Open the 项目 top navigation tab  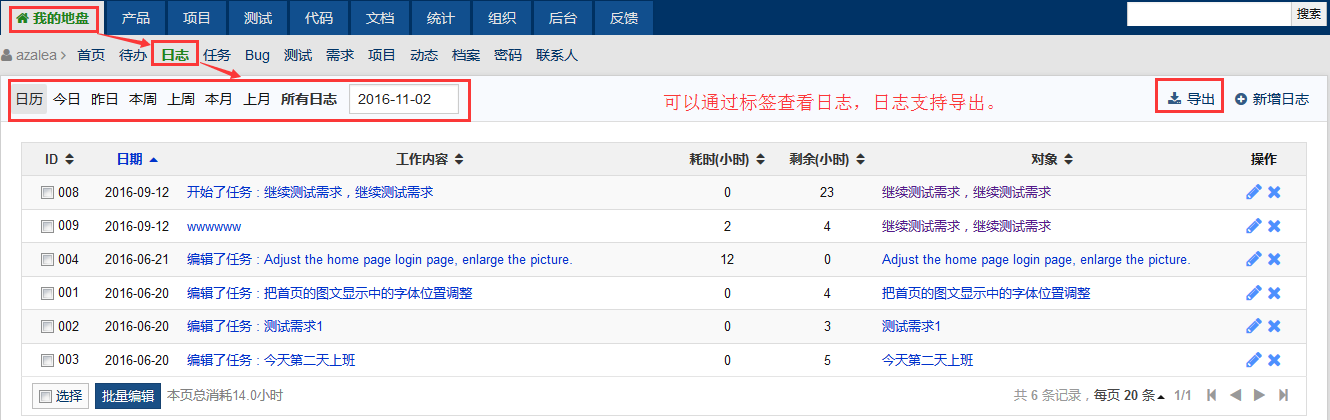tap(197, 17)
